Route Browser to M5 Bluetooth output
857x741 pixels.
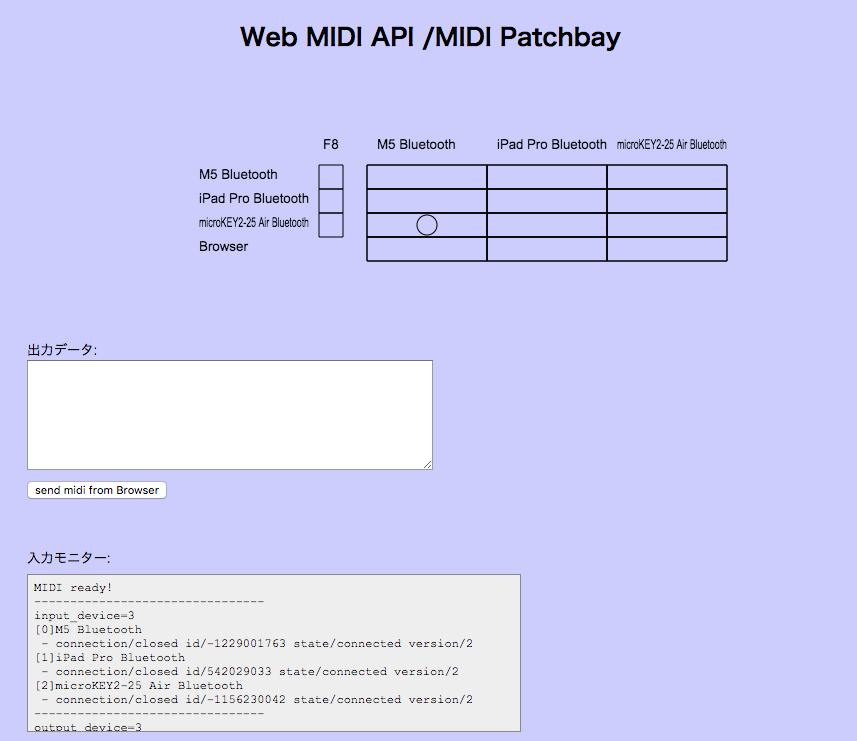point(426,248)
